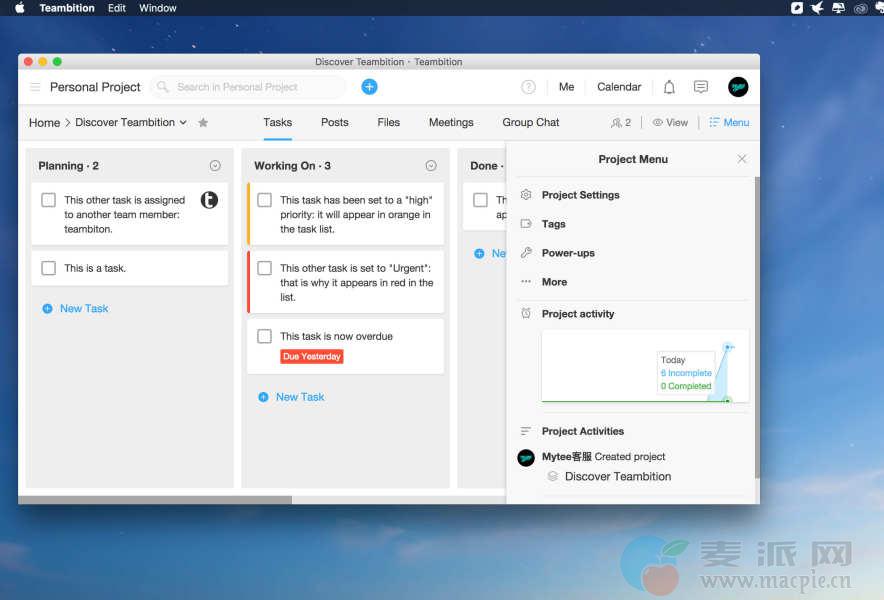
Task: Open the Working On list dropdown
Action: click(431, 166)
